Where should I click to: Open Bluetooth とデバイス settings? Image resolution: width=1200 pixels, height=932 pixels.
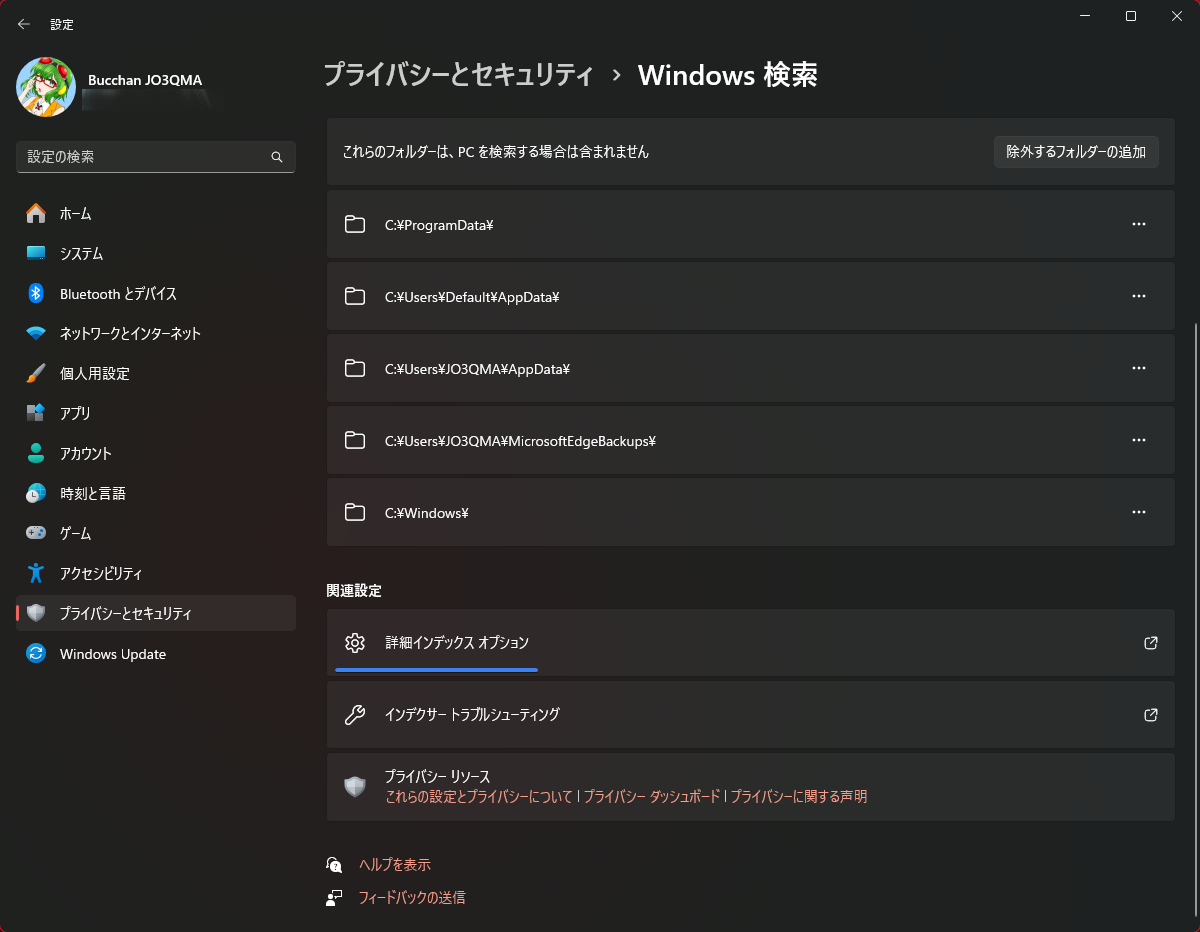pyautogui.click(x=156, y=293)
